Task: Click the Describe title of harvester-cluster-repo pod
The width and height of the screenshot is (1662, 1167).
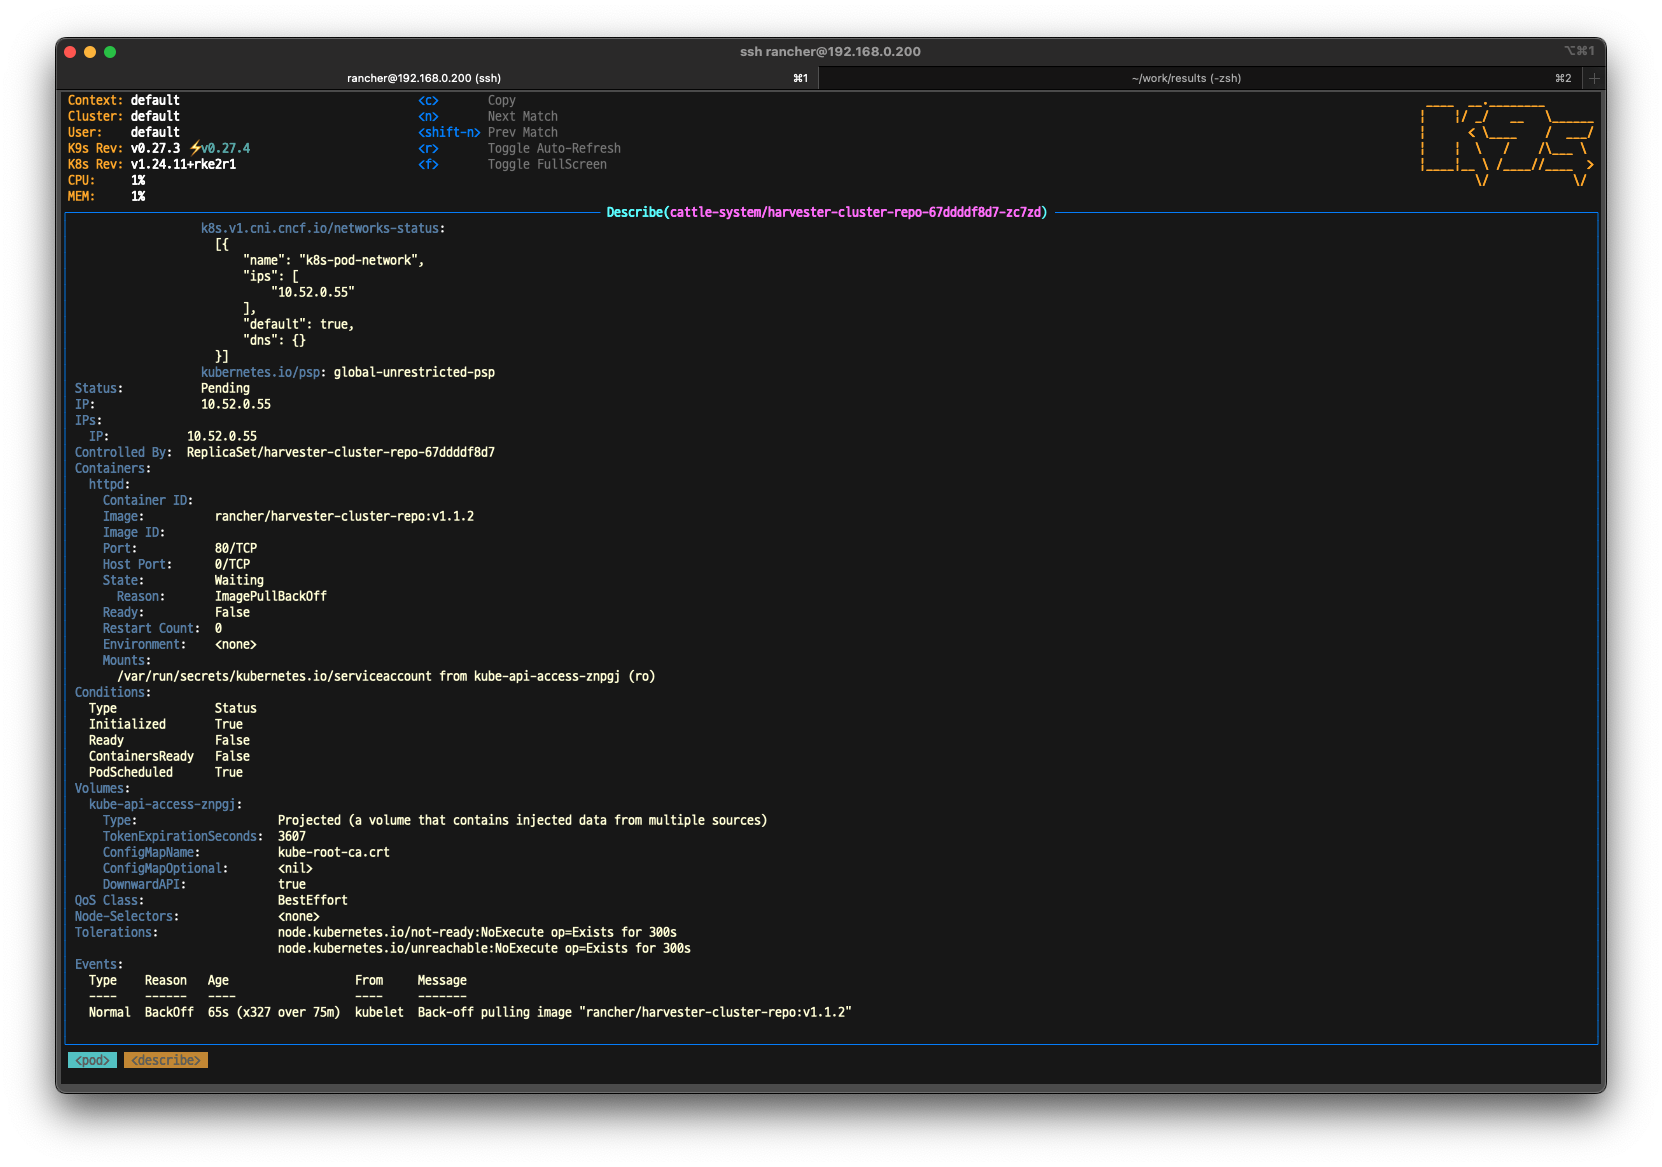Action: click(827, 212)
